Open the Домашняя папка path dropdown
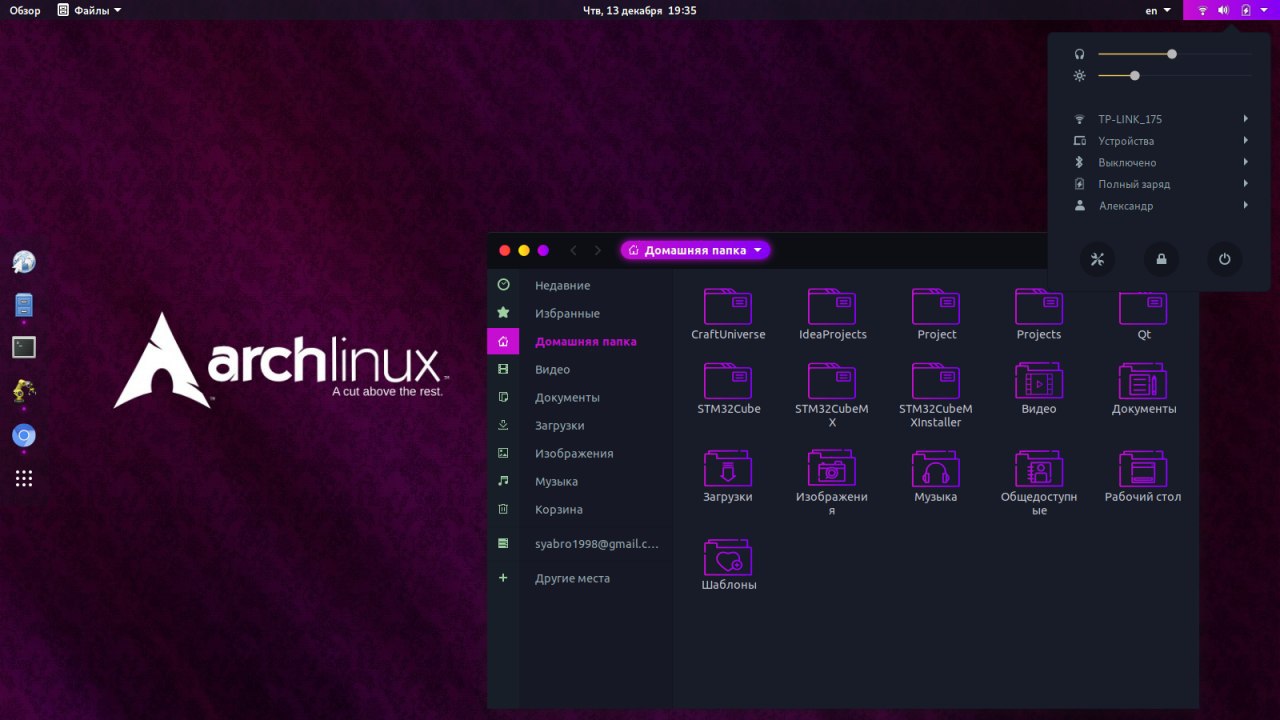 click(695, 250)
